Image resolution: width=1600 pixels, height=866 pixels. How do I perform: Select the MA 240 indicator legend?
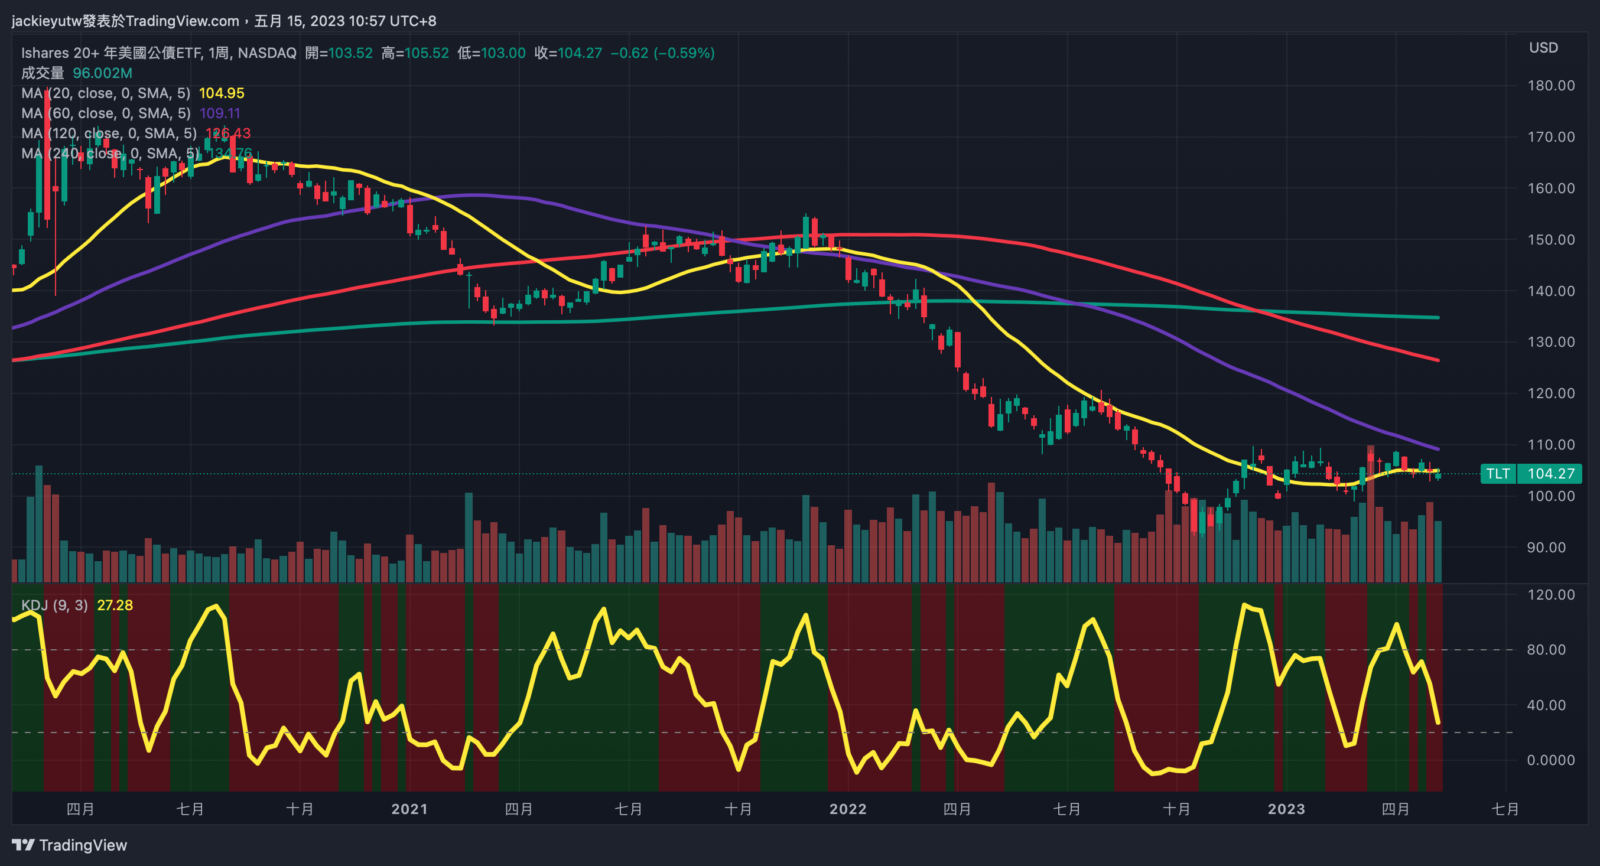(110, 153)
